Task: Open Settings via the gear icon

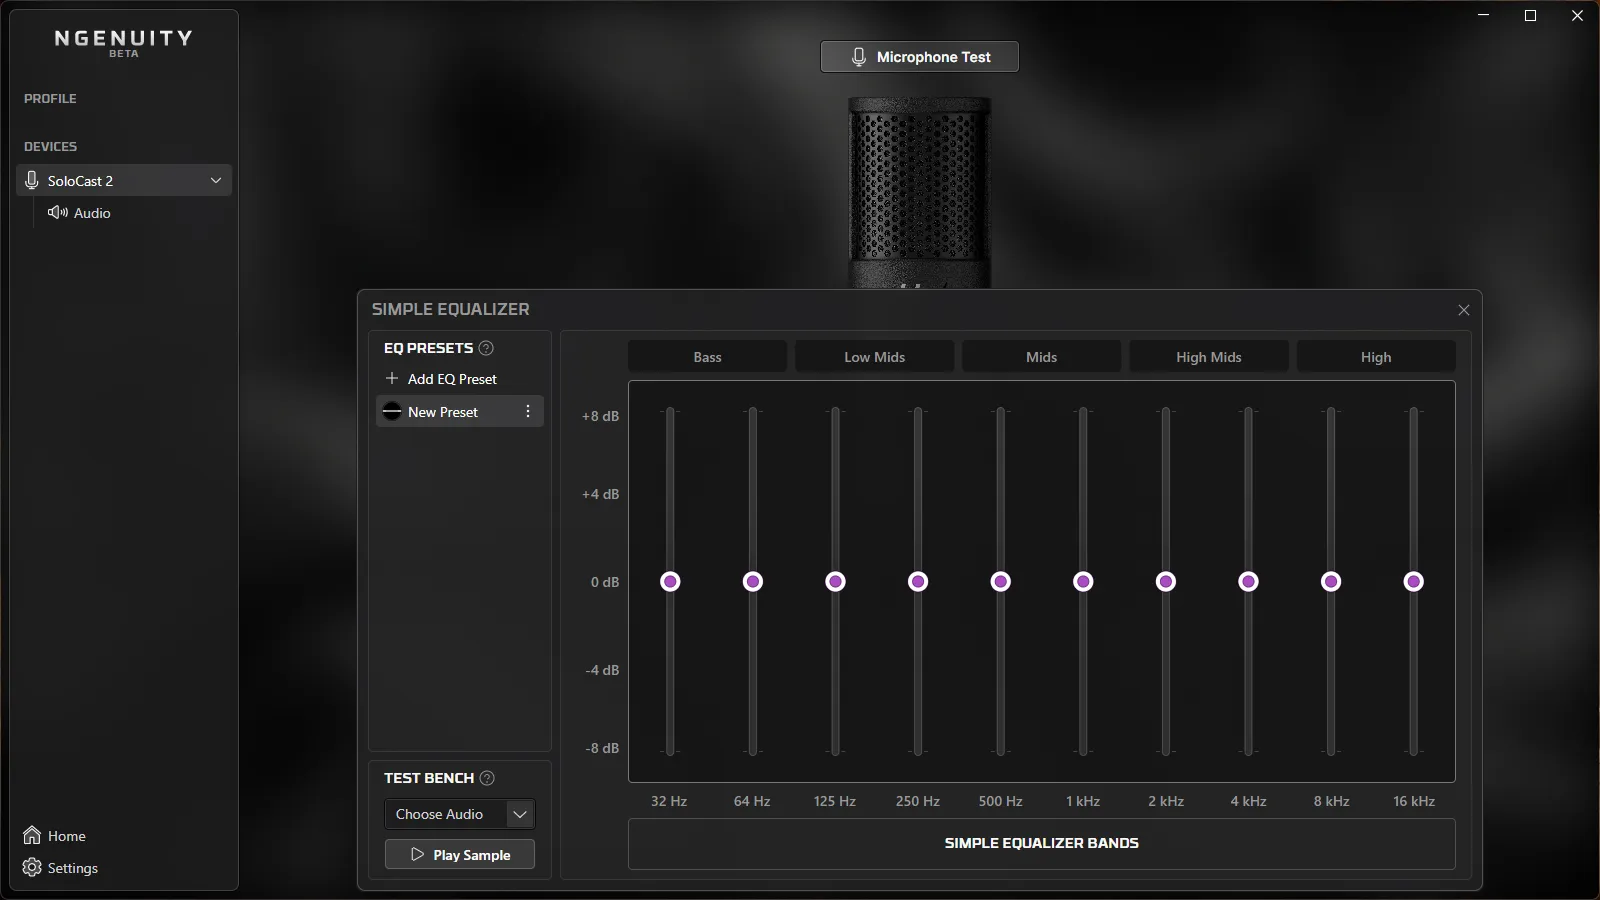Action: (32, 867)
